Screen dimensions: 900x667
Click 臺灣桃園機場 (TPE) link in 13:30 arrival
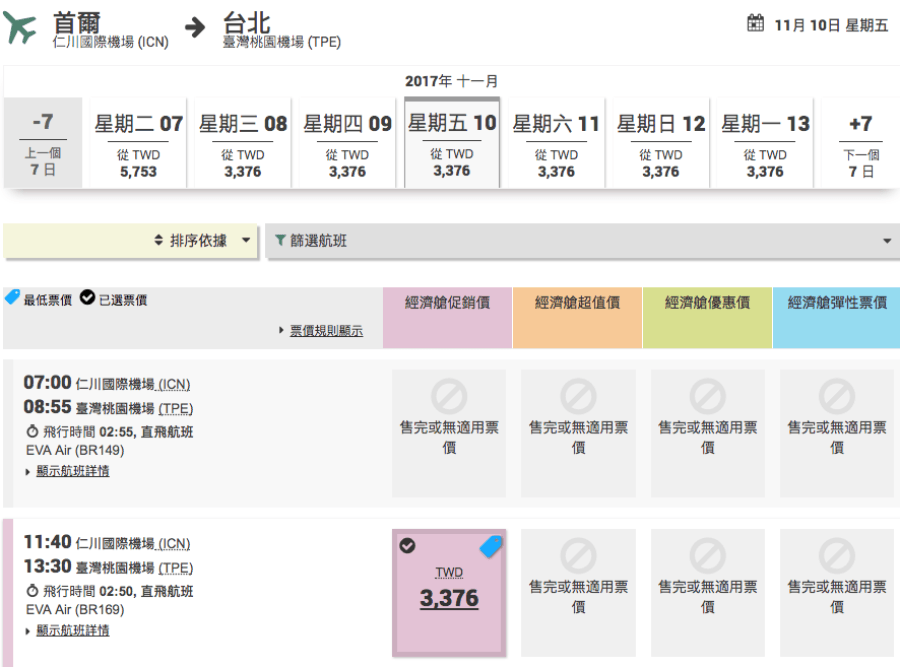[x=135, y=568]
